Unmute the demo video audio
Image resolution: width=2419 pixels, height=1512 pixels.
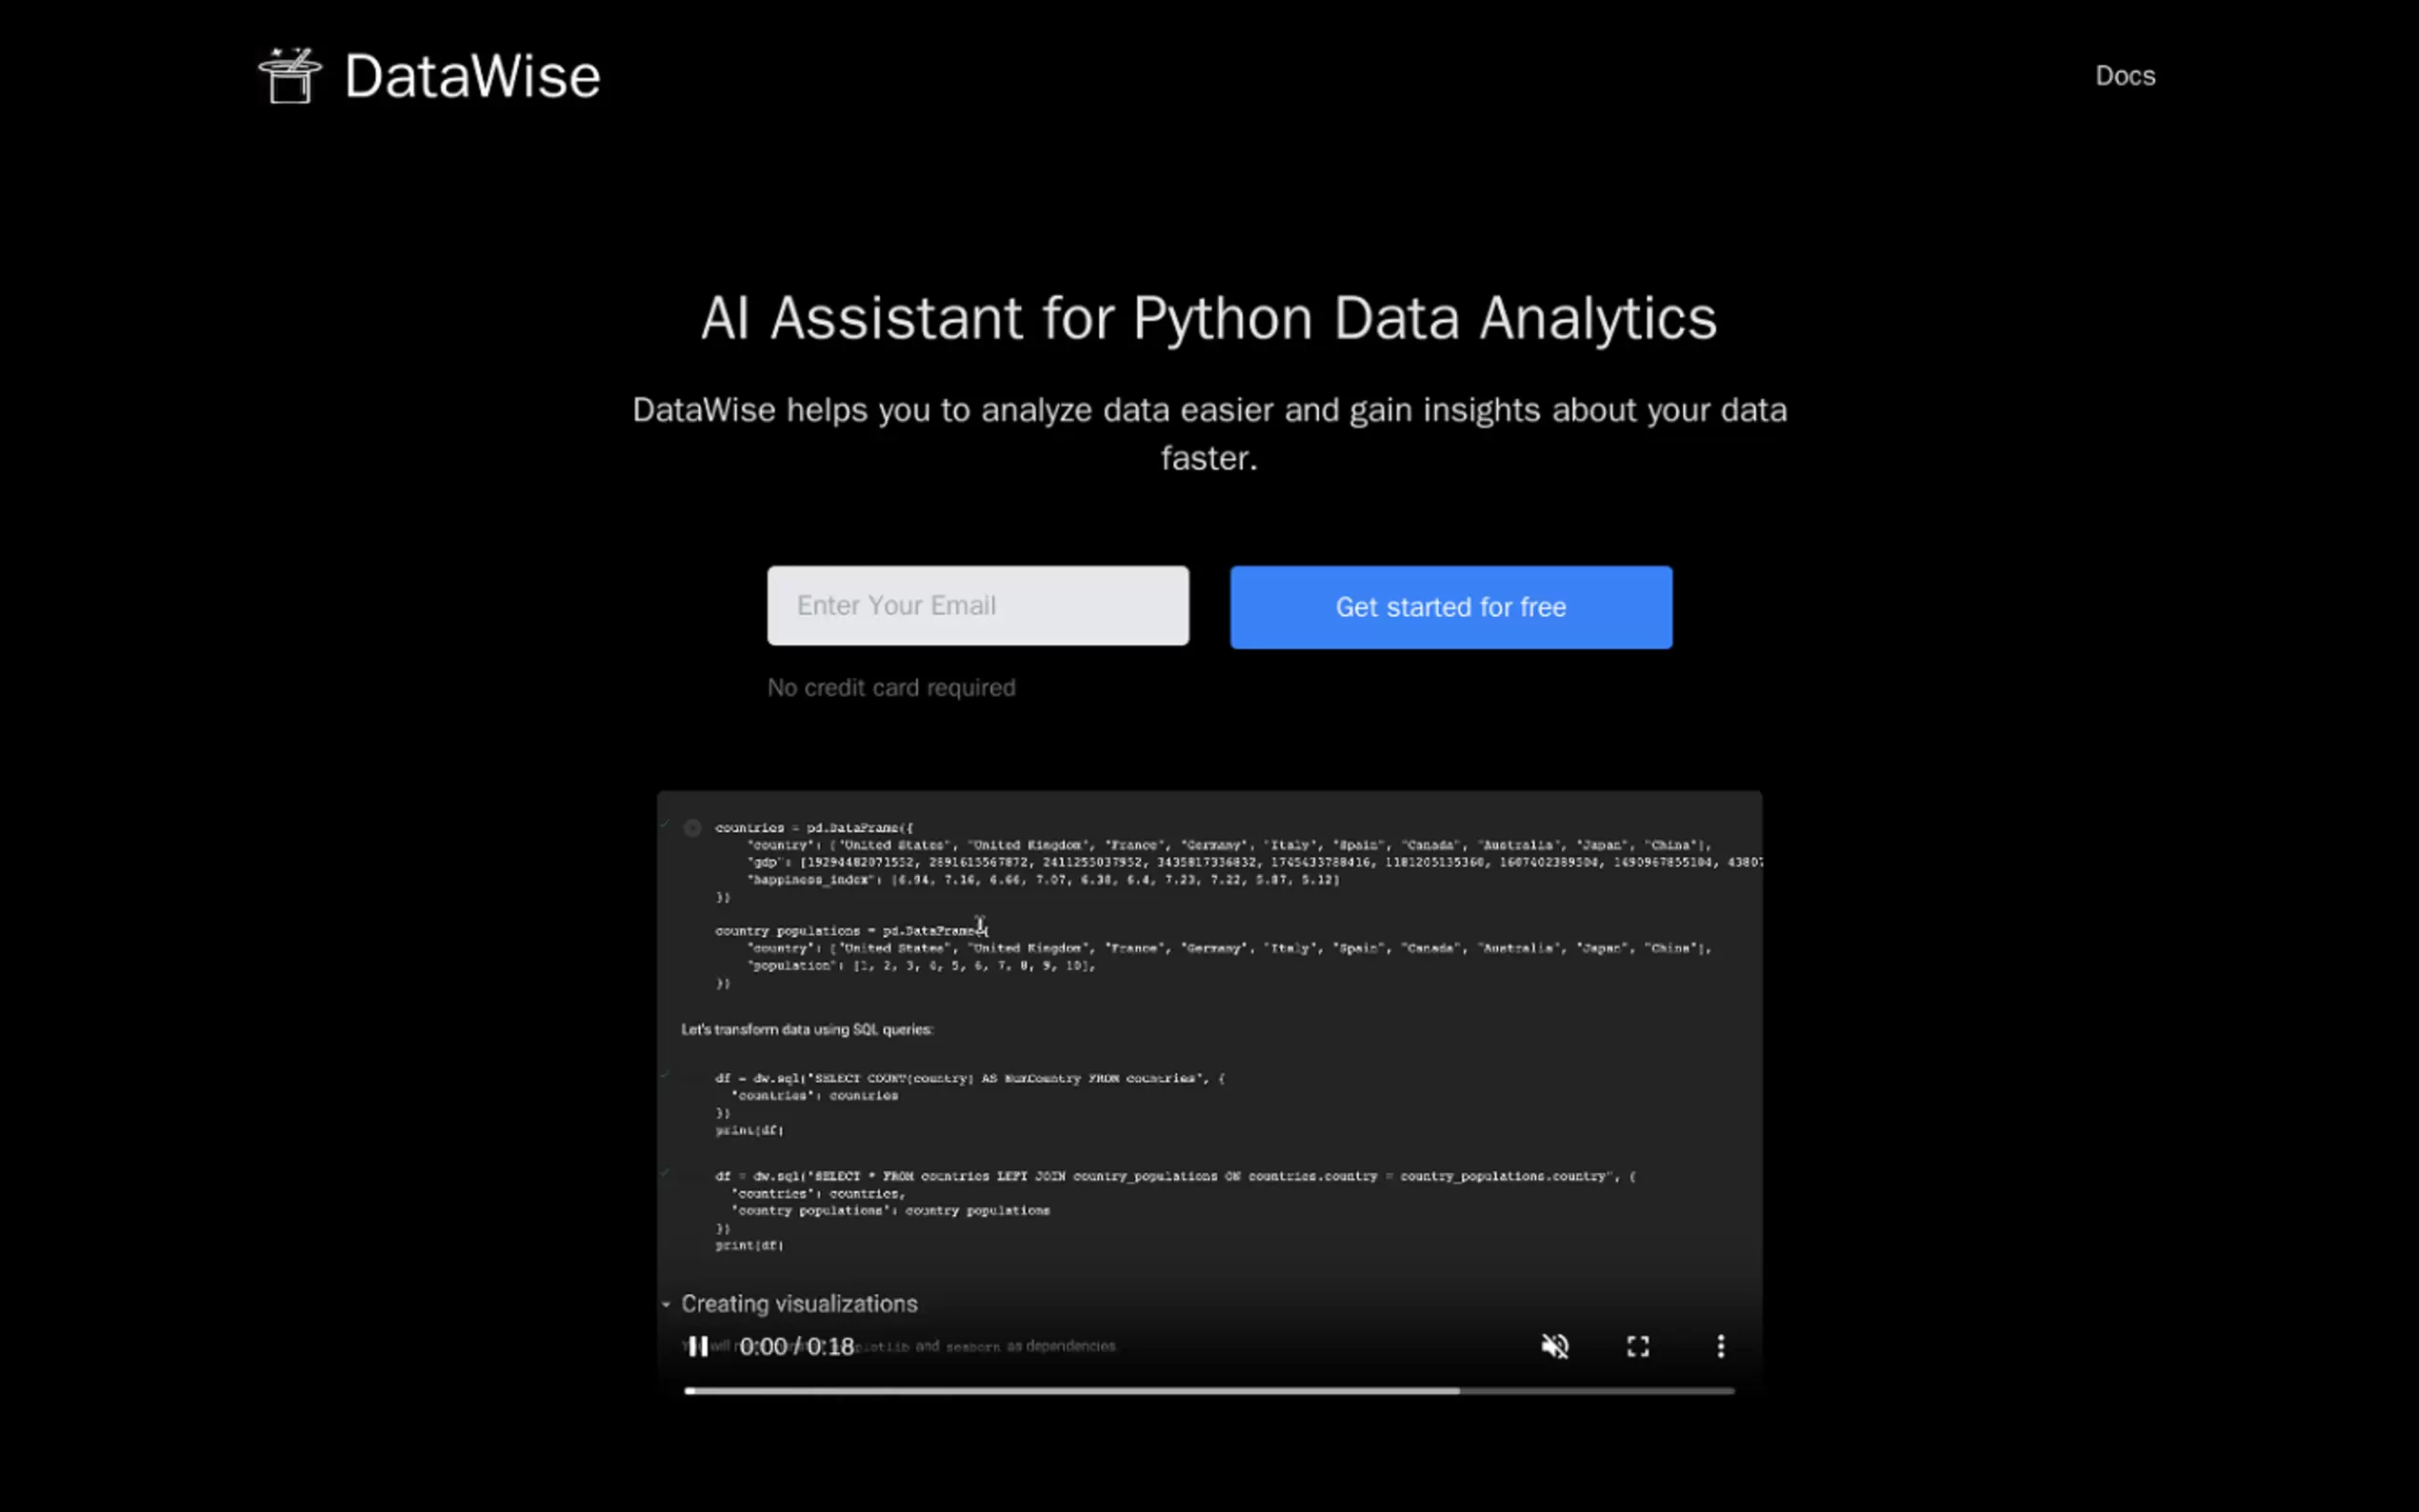coord(1555,1347)
